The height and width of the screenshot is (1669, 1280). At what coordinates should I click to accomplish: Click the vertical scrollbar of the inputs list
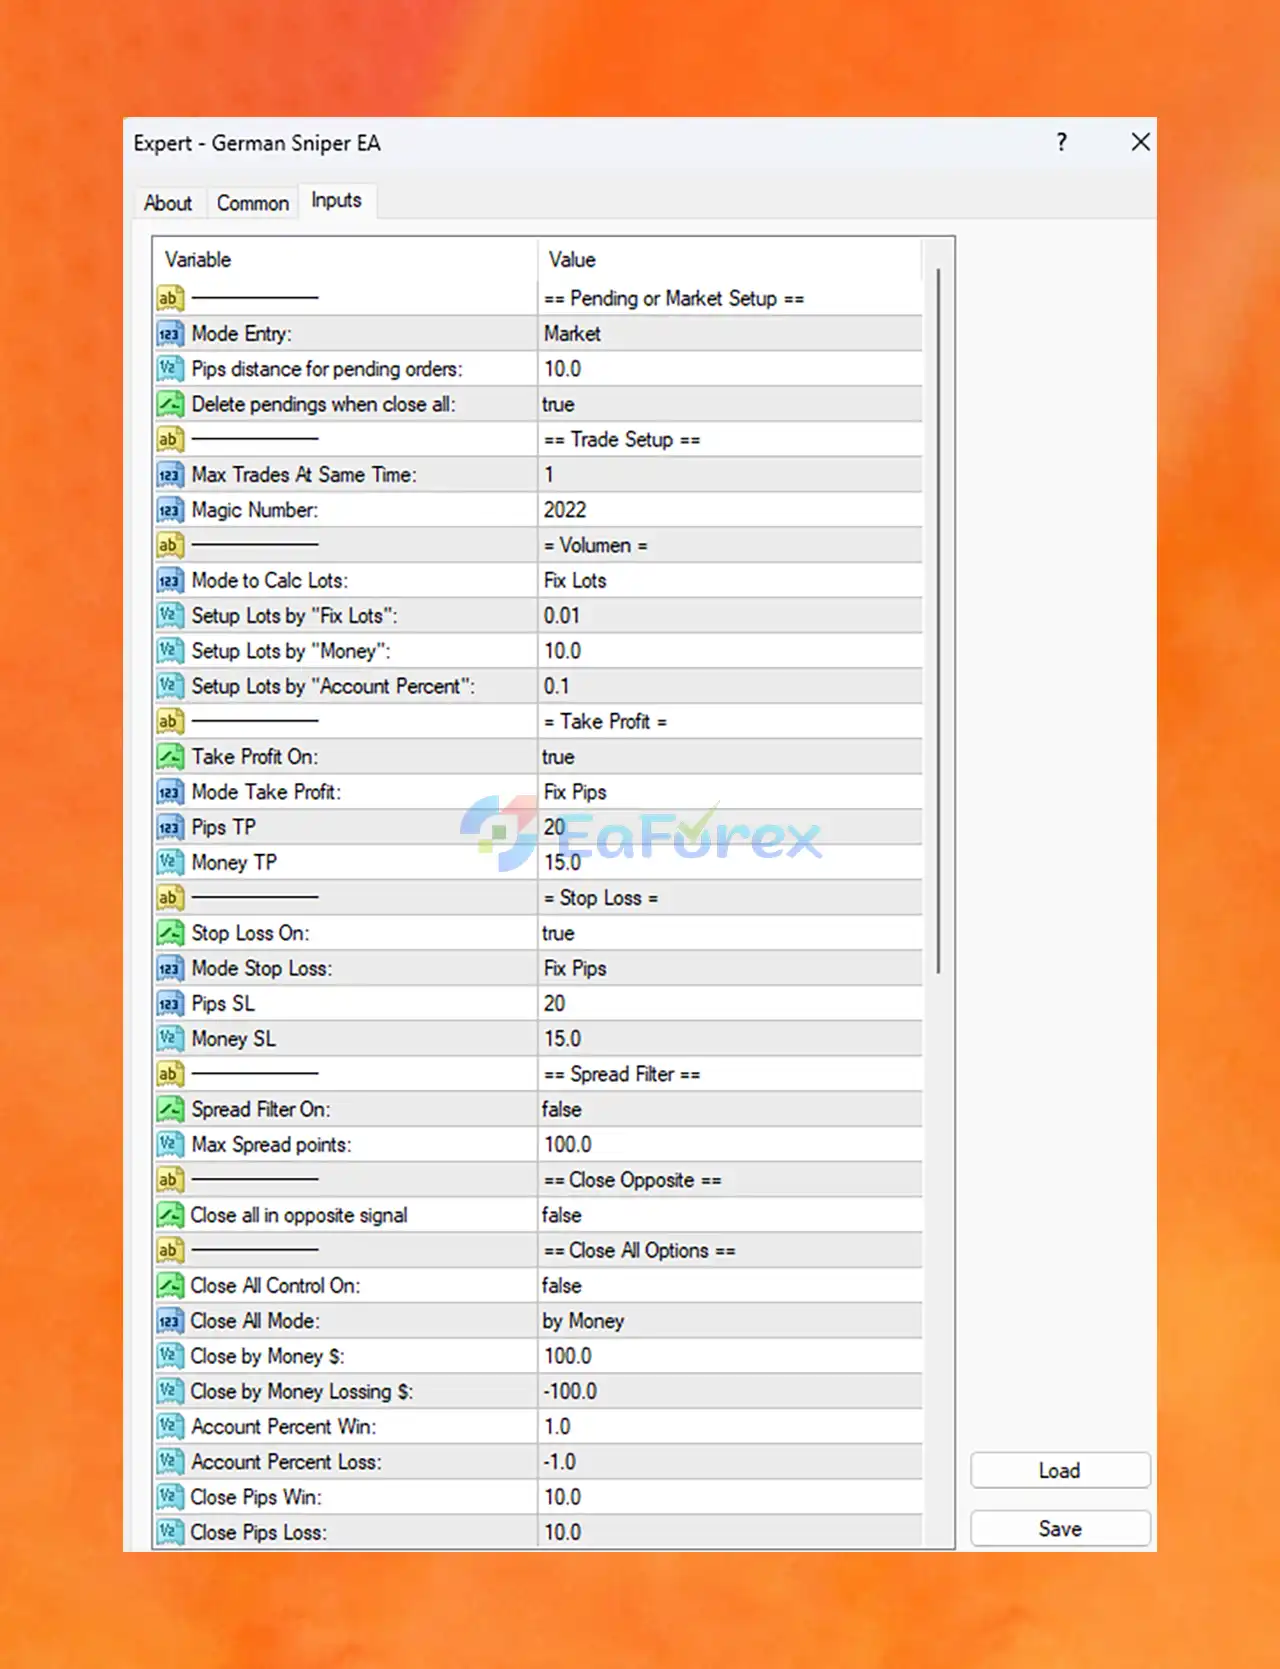pos(938,620)
